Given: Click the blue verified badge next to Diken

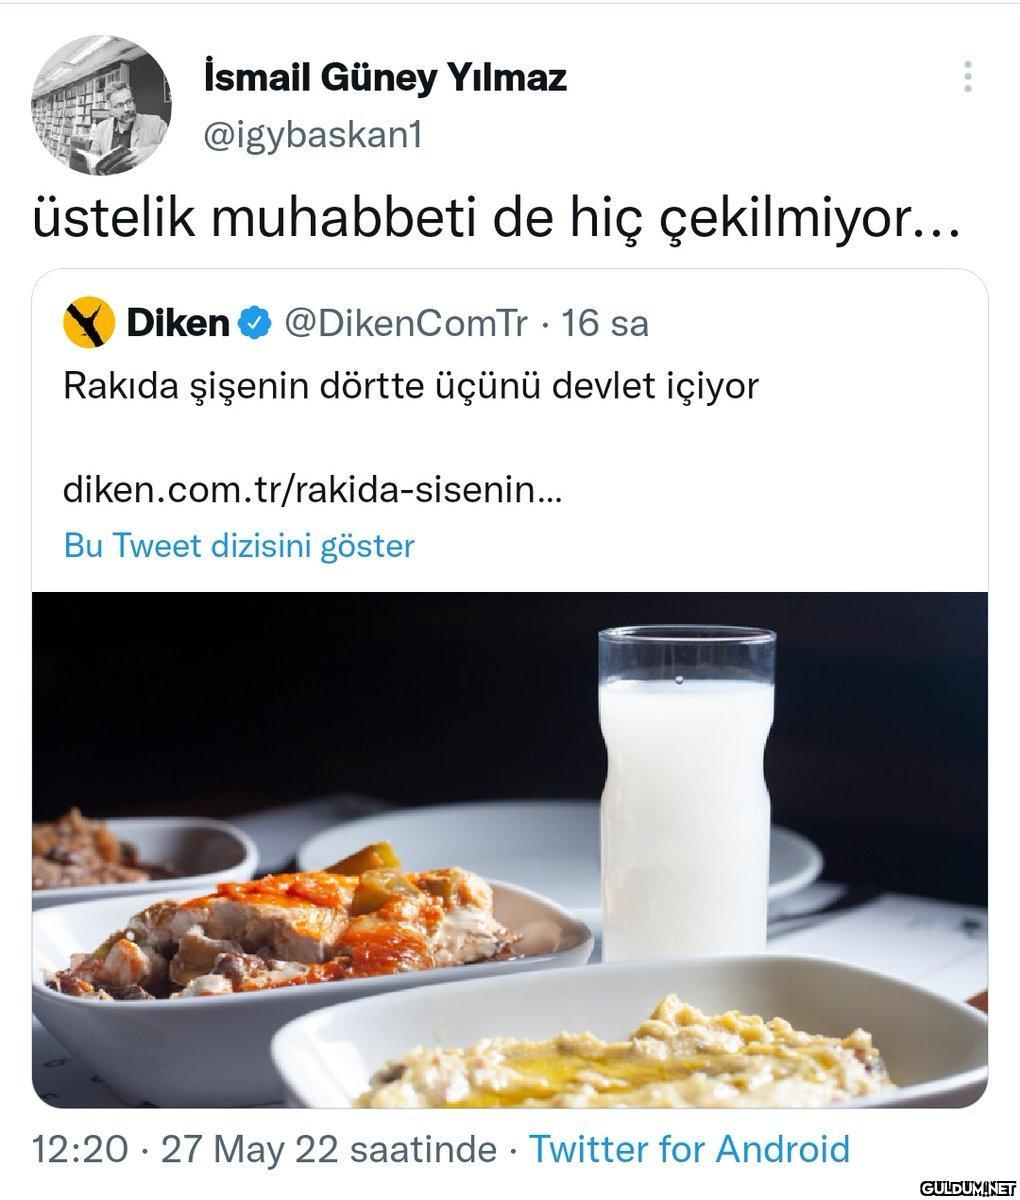Looking at the screenshot, I should click(256, 323).
